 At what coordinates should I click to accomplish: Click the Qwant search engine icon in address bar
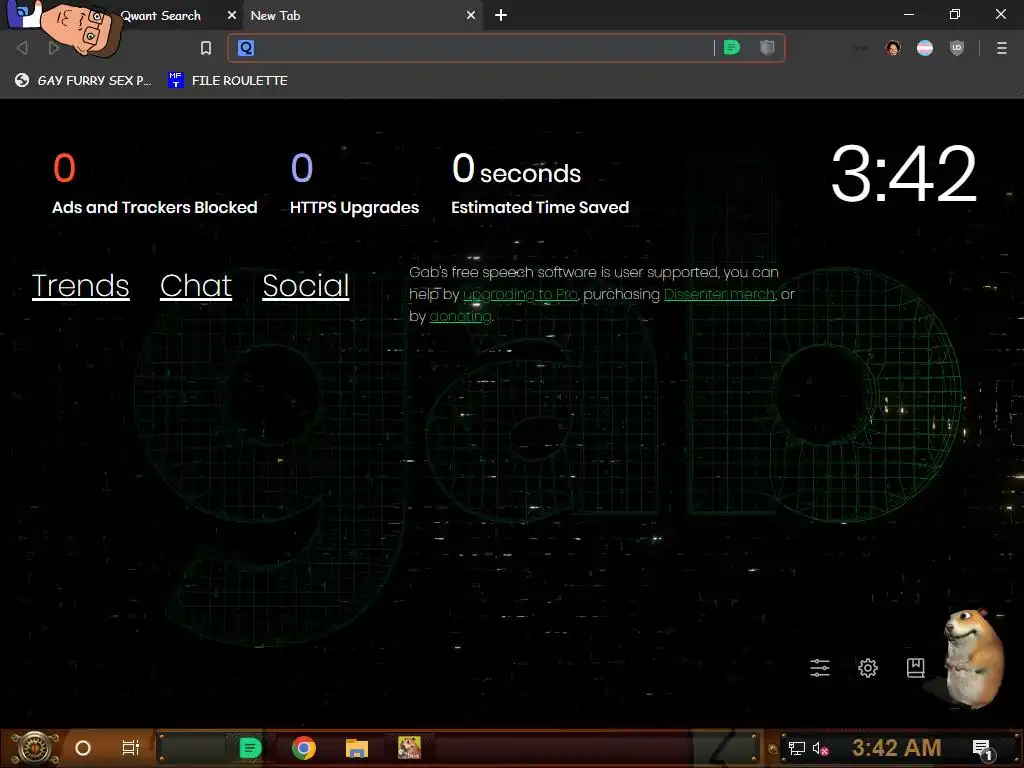coord(246,48)
